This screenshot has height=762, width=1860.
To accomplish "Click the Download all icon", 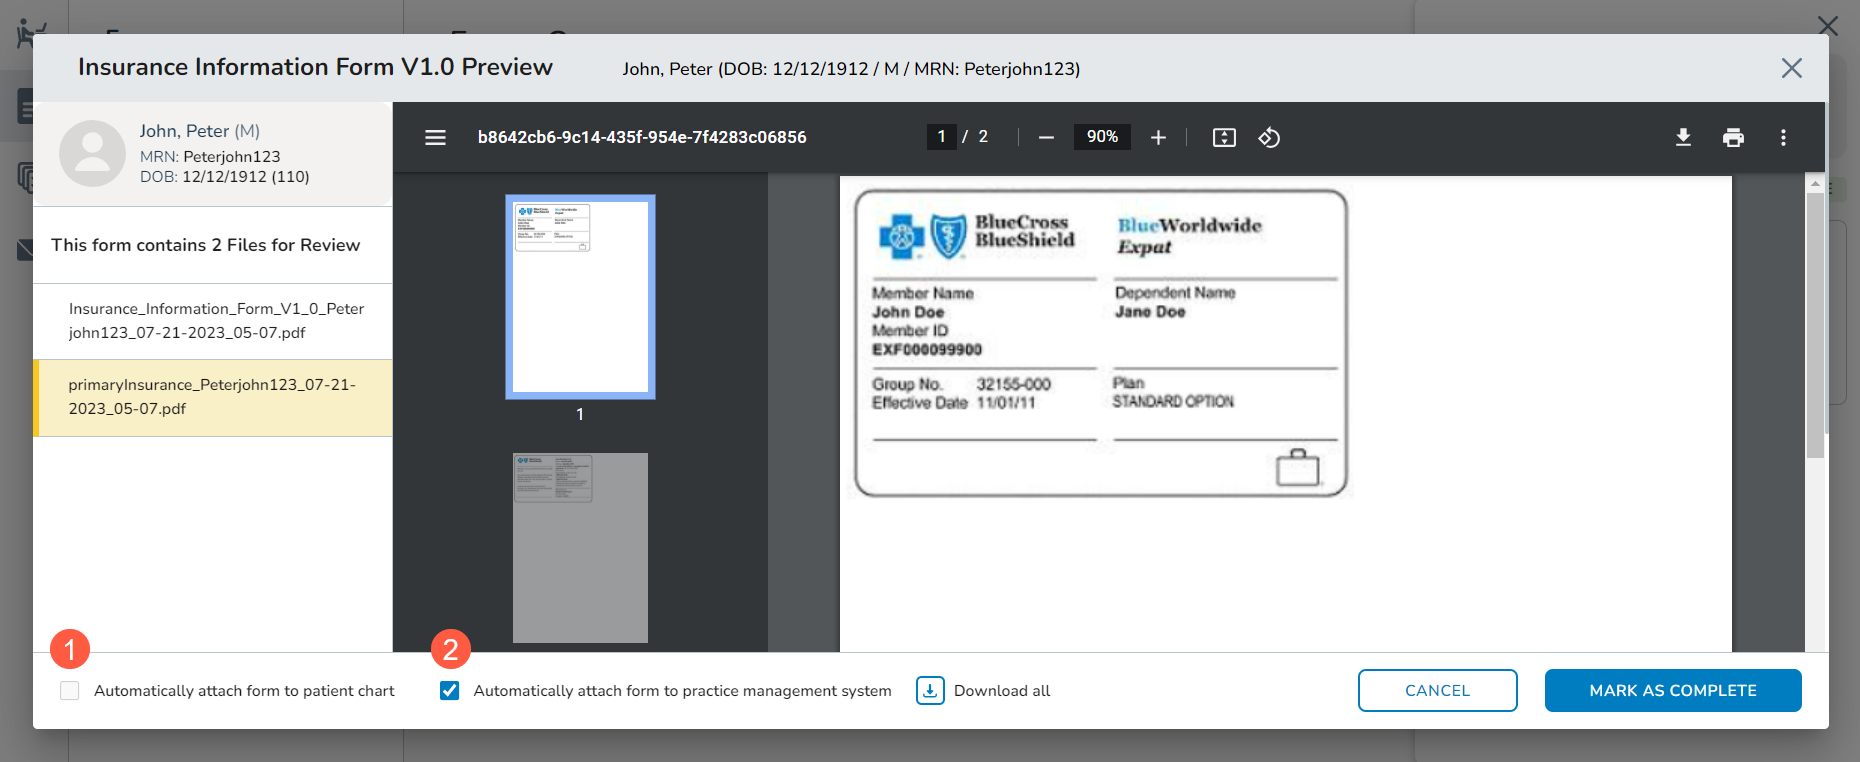I will tap(930, 691).
